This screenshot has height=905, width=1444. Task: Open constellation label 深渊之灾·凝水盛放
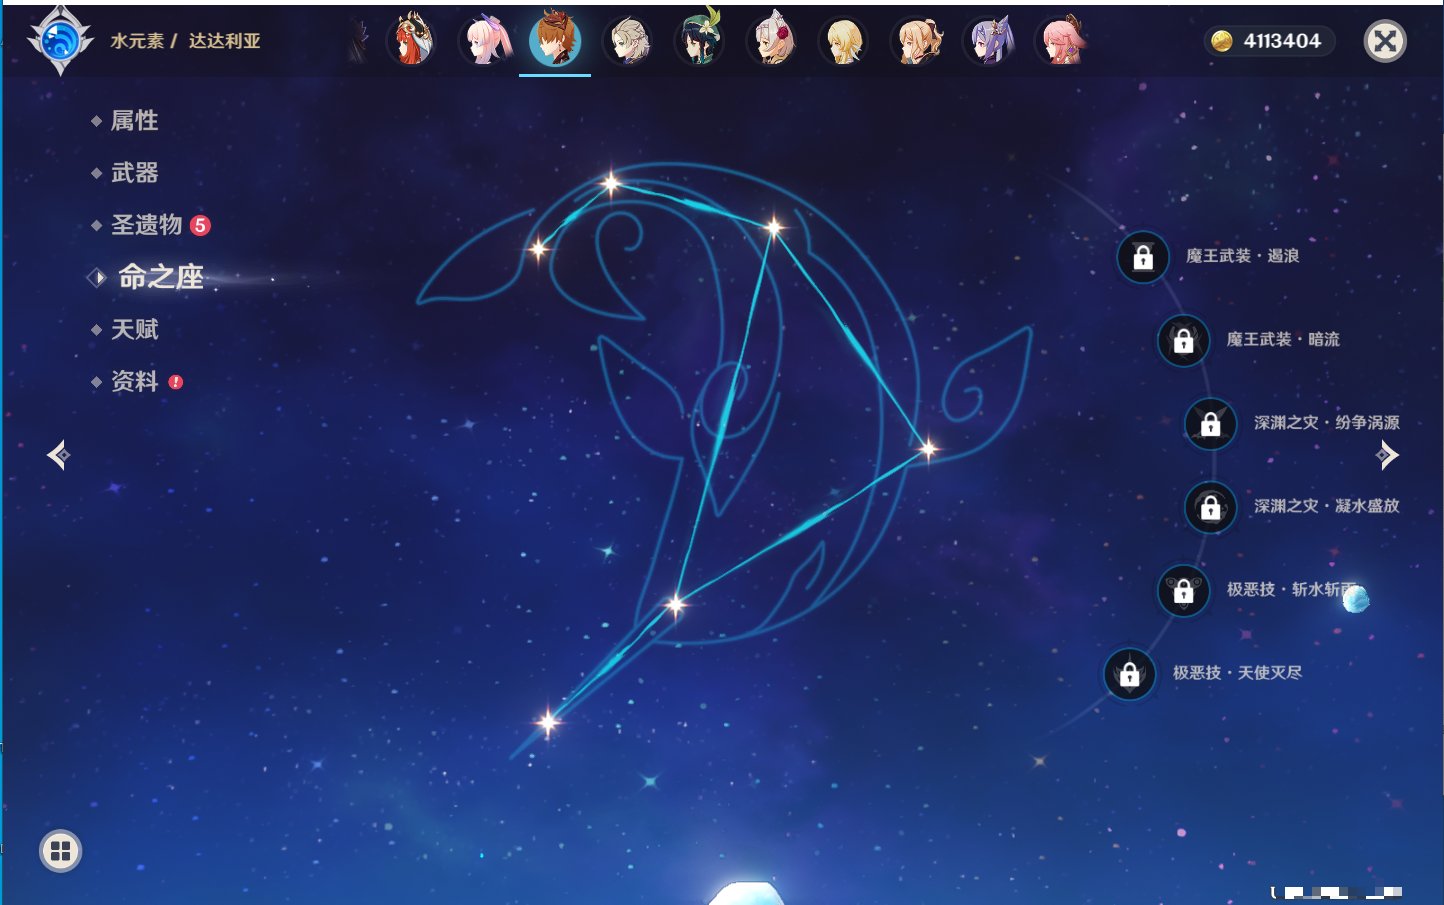click(1327, 506)
